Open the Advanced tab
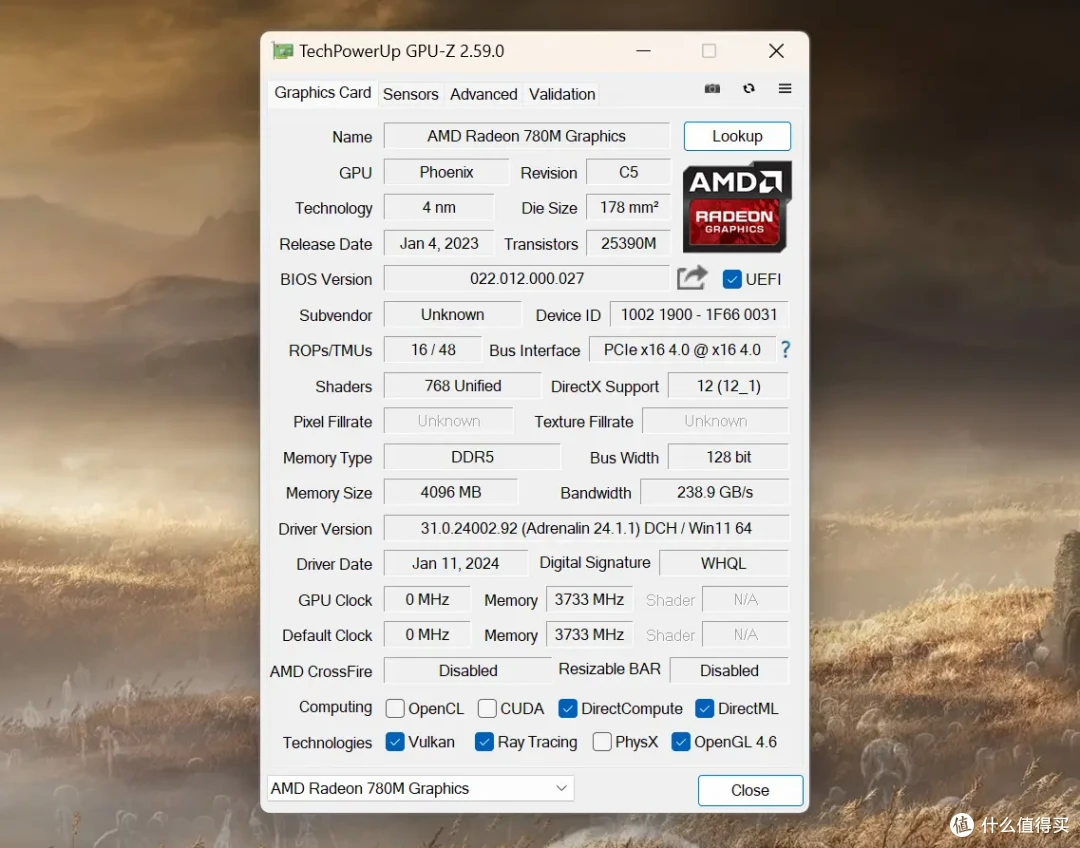This screenshot has width=1080, height=848. coord(484,94)
